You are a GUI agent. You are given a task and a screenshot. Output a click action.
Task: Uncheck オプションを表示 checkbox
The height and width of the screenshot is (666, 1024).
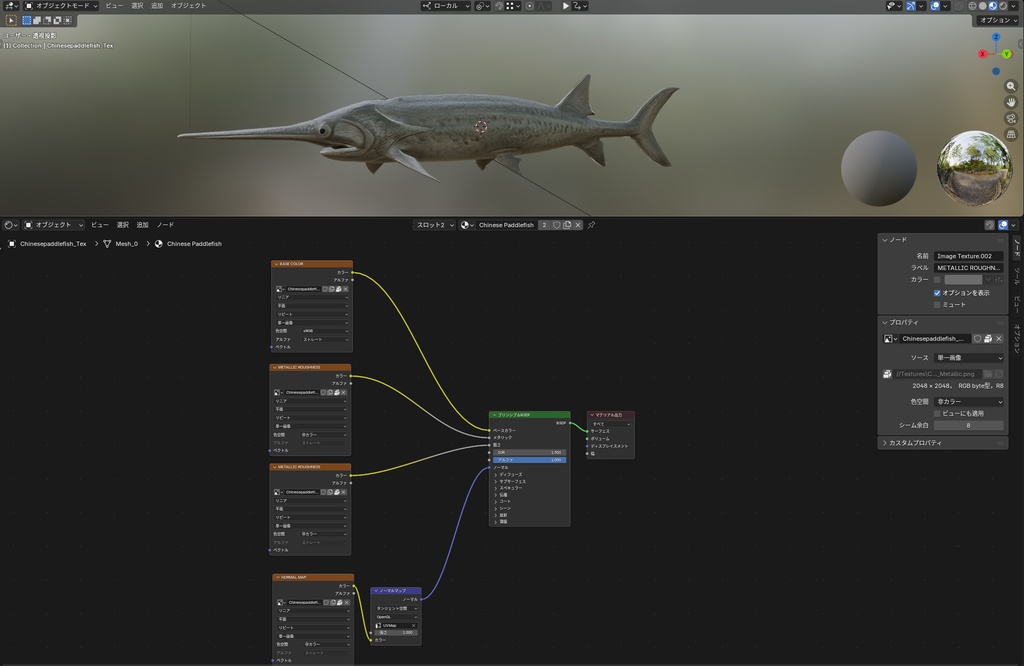pyautogui.click(x=937, y=293)
